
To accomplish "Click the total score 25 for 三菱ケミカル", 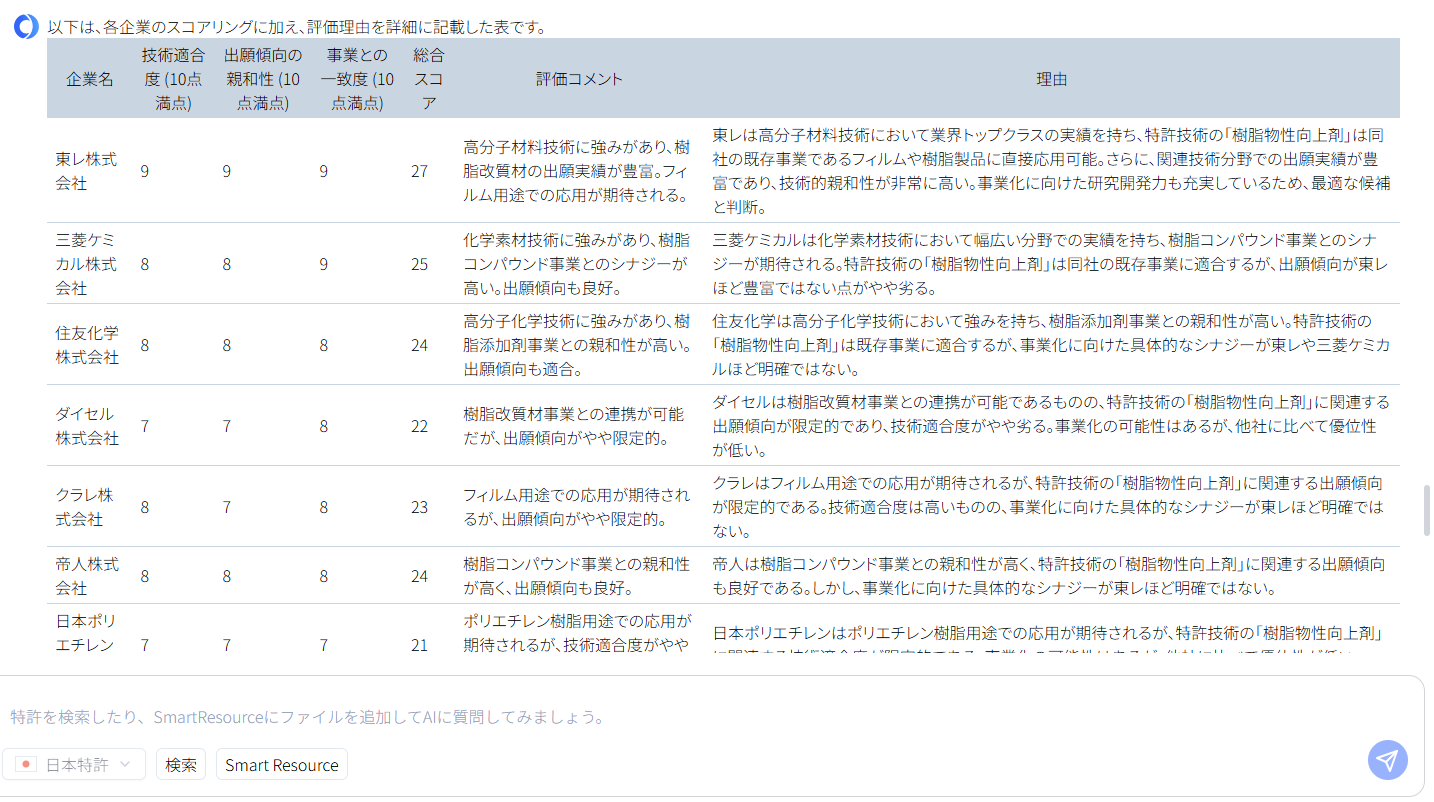I will coord(419,264).
